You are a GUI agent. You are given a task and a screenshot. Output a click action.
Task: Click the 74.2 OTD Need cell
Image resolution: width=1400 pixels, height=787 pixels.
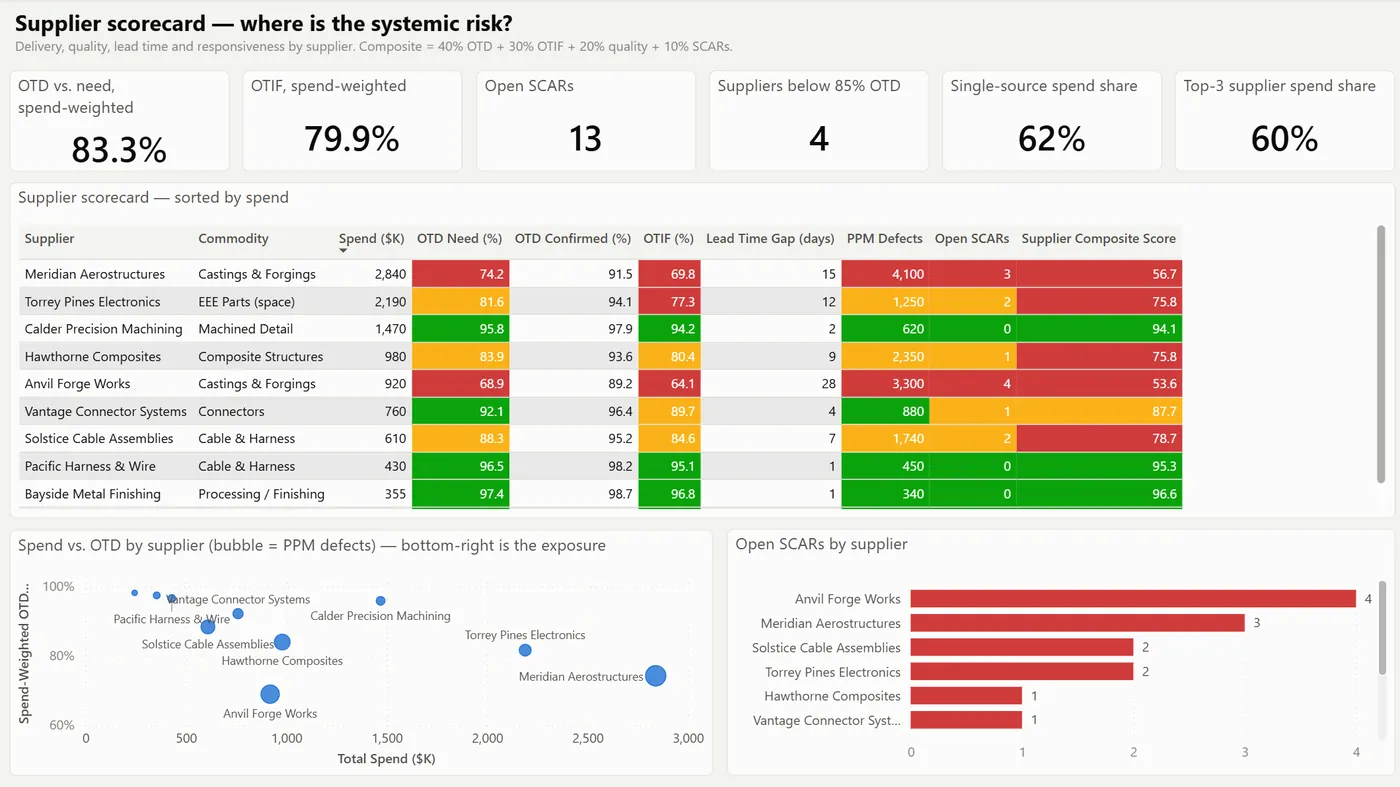point(461,274)
